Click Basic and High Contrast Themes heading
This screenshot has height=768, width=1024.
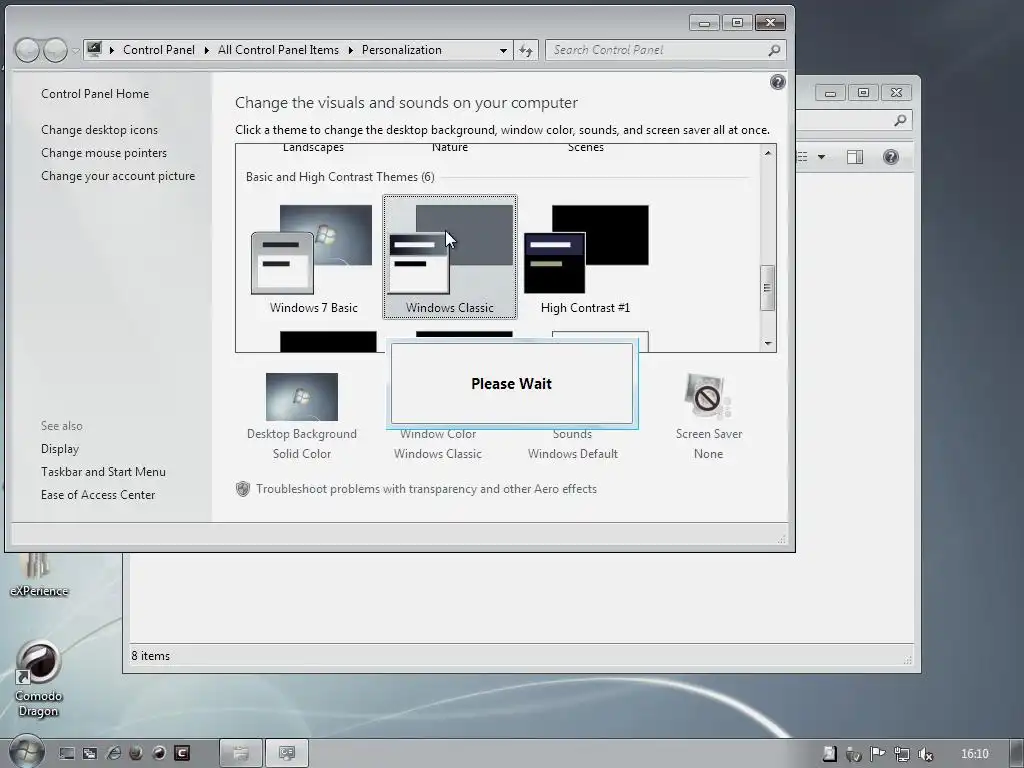click(340, 177)
